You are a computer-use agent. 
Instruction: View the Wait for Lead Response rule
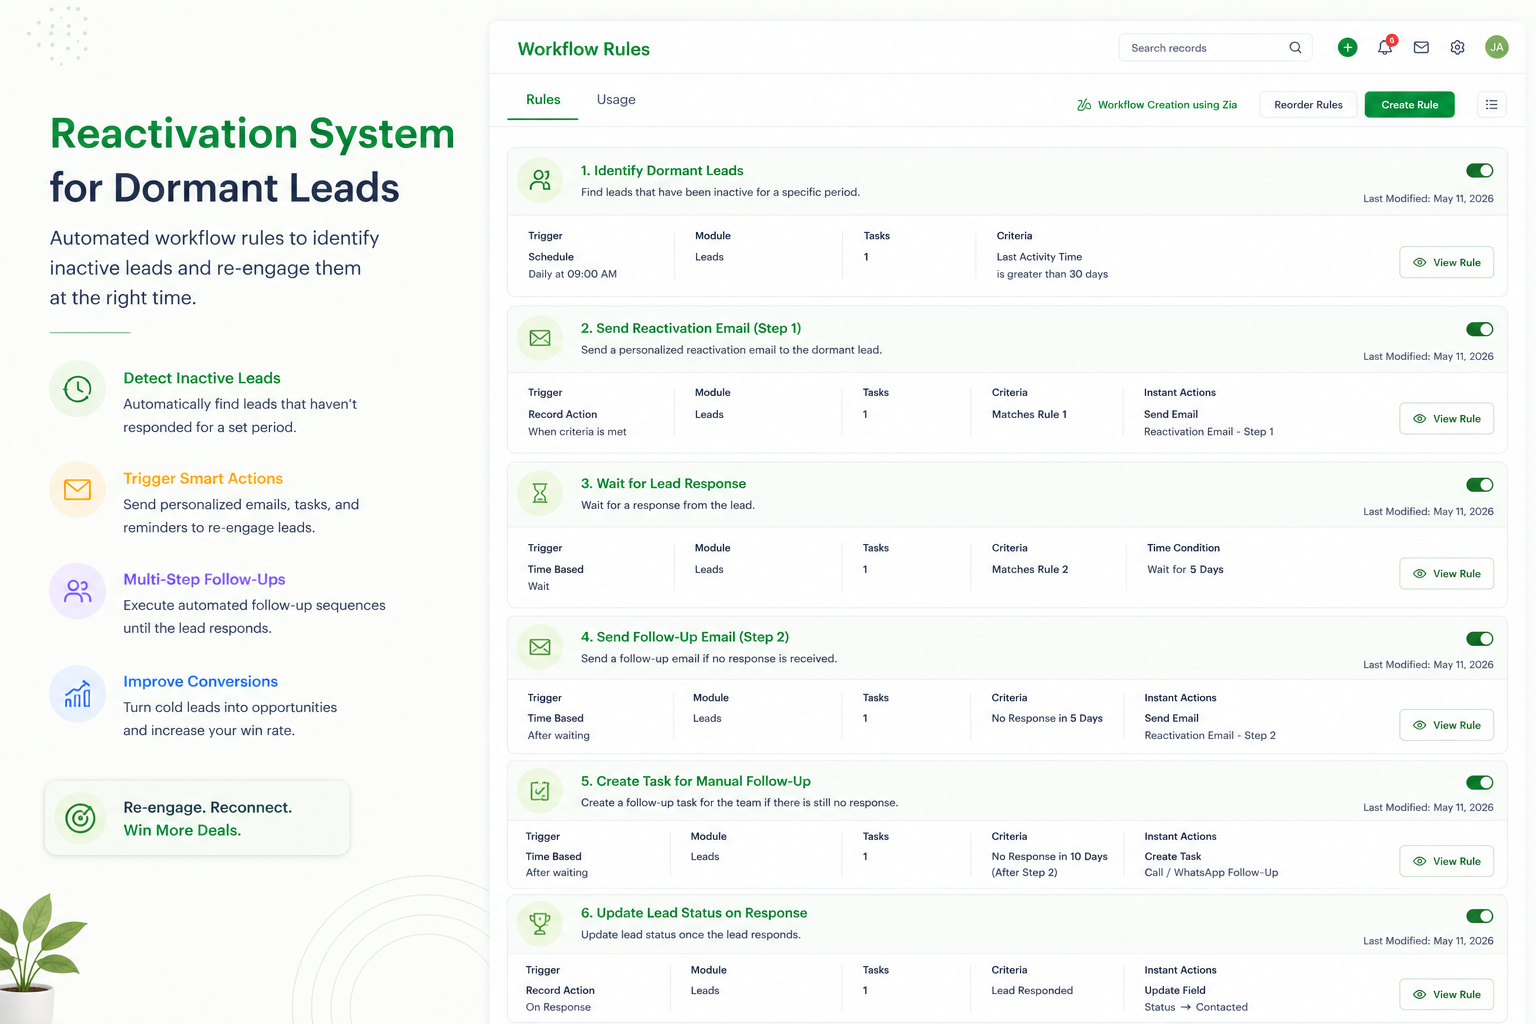[x=1446, y=574]
